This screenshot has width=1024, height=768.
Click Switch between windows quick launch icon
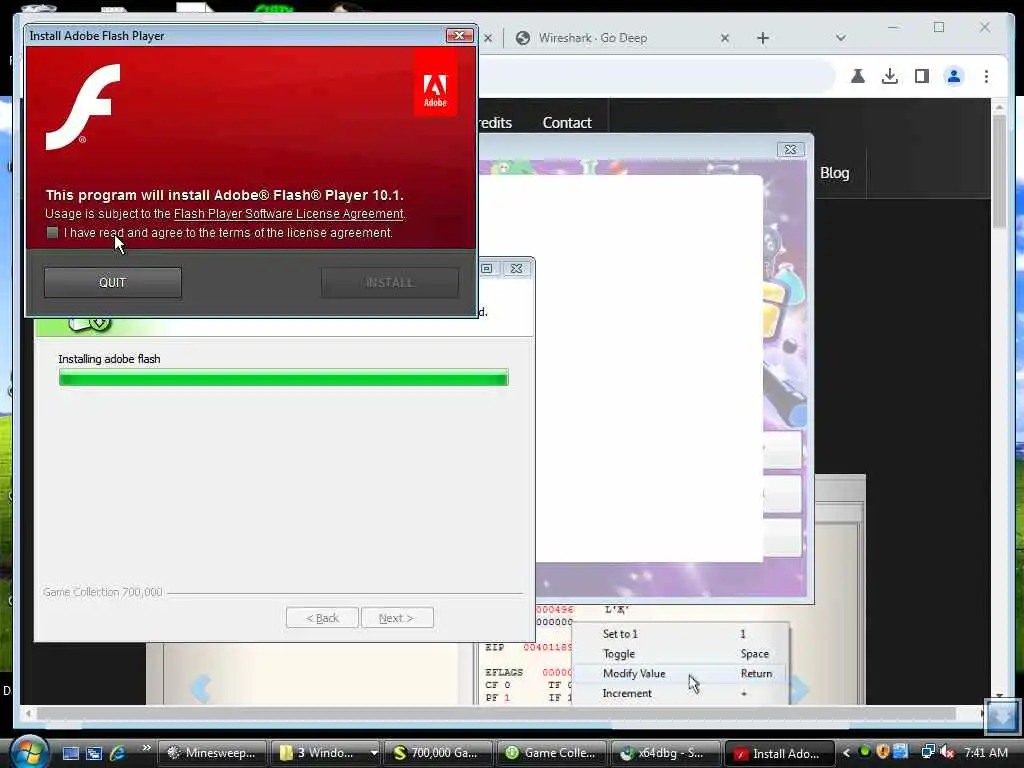[94, 753]
